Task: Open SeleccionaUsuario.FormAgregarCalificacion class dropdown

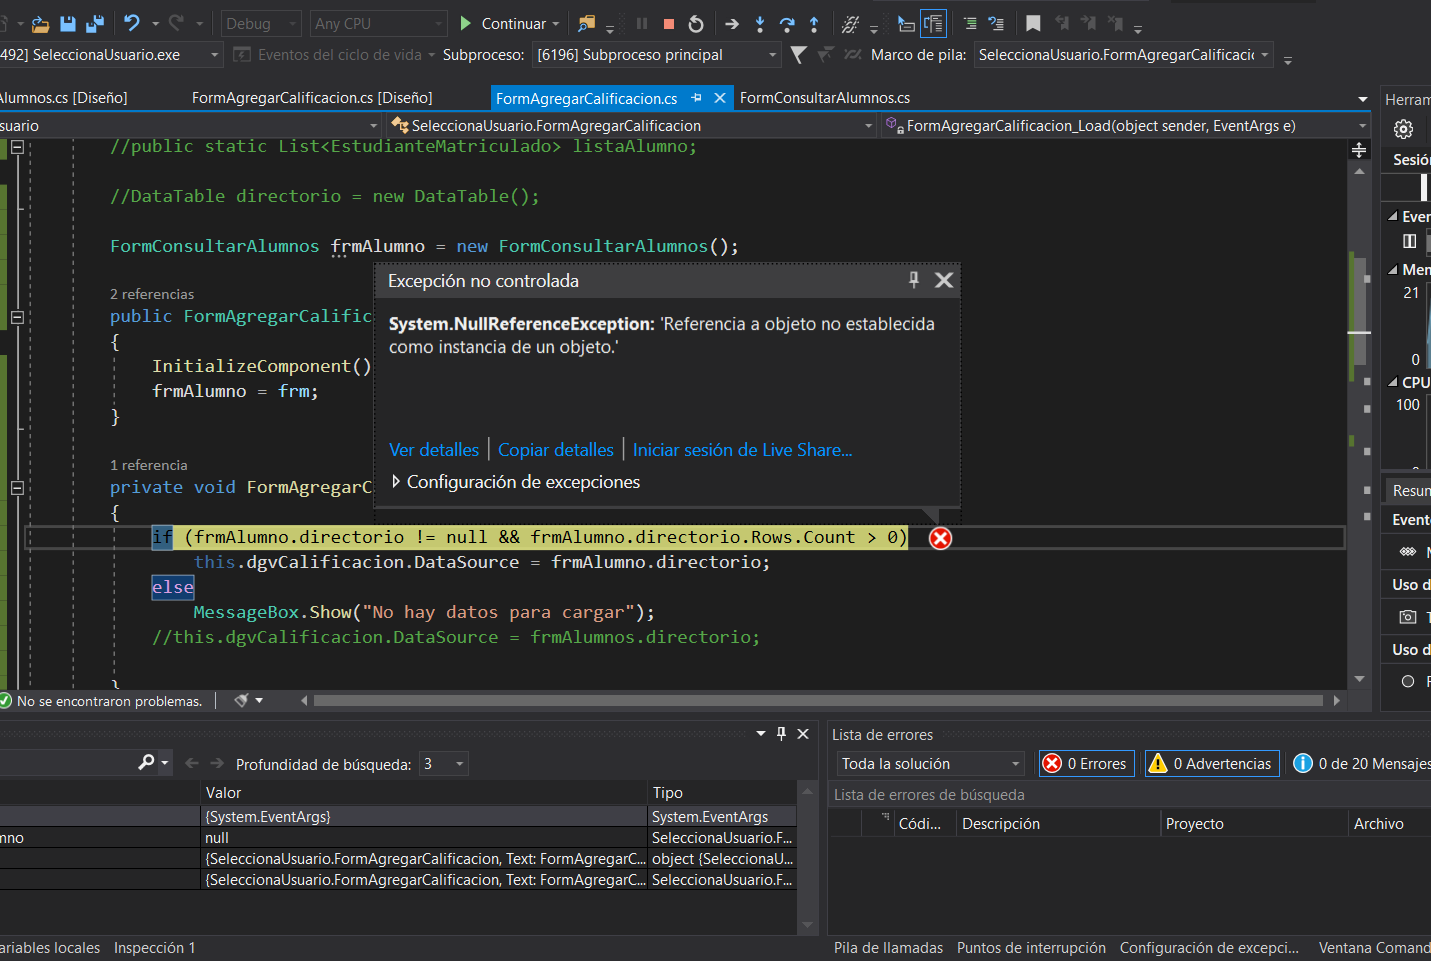Action: click(632, 125)
